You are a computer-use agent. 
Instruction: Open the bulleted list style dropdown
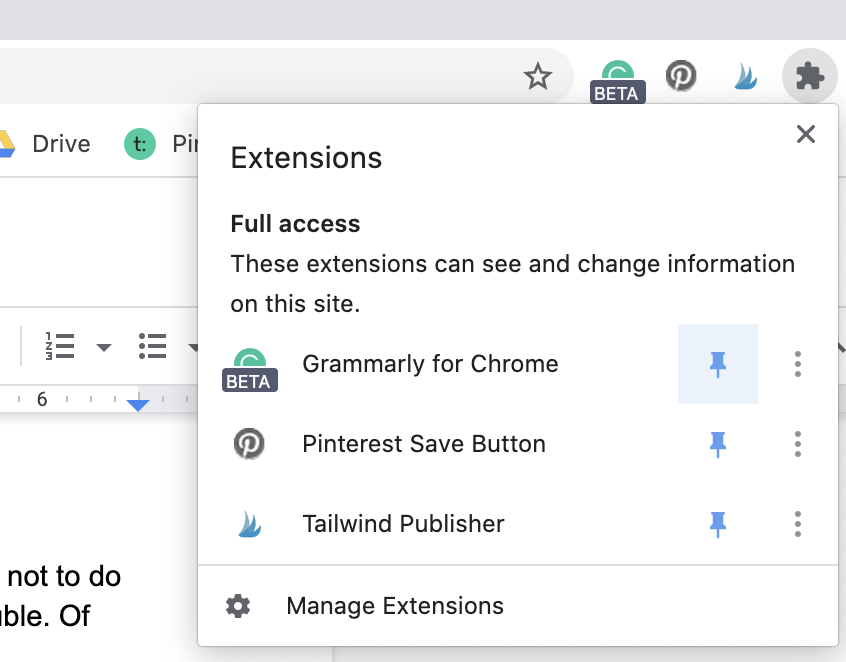click(196, 346)
